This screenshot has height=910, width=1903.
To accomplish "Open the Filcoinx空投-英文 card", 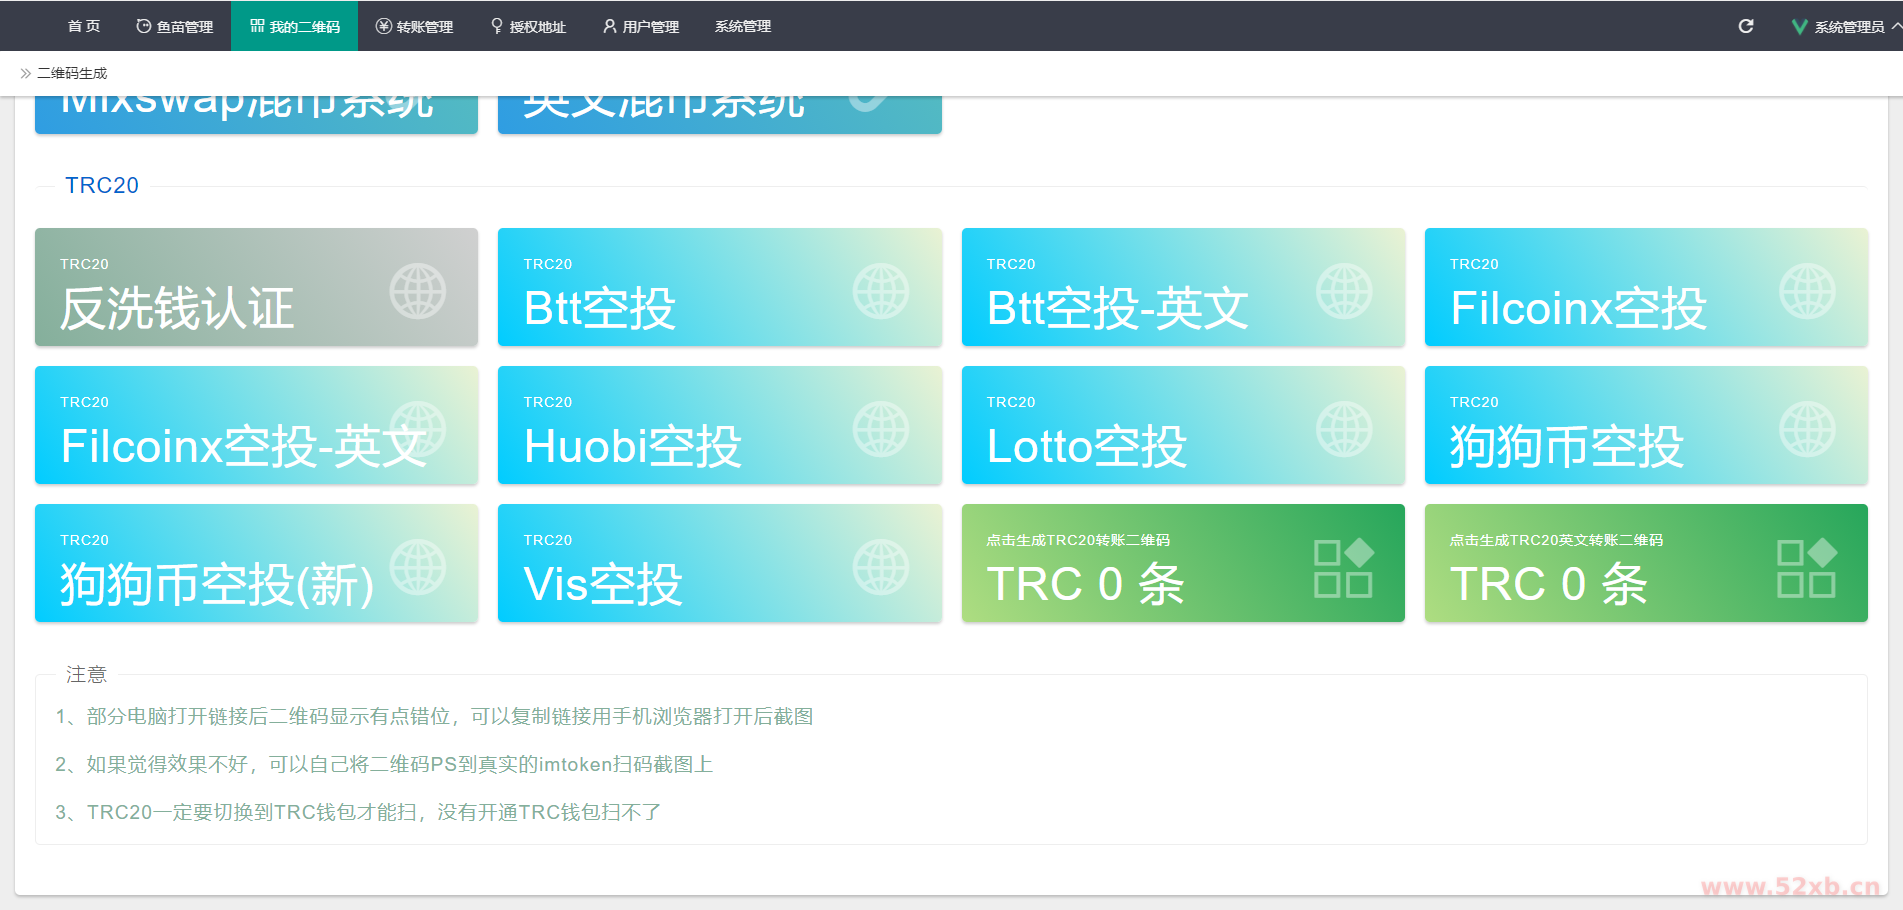I will tap(256, 425).
